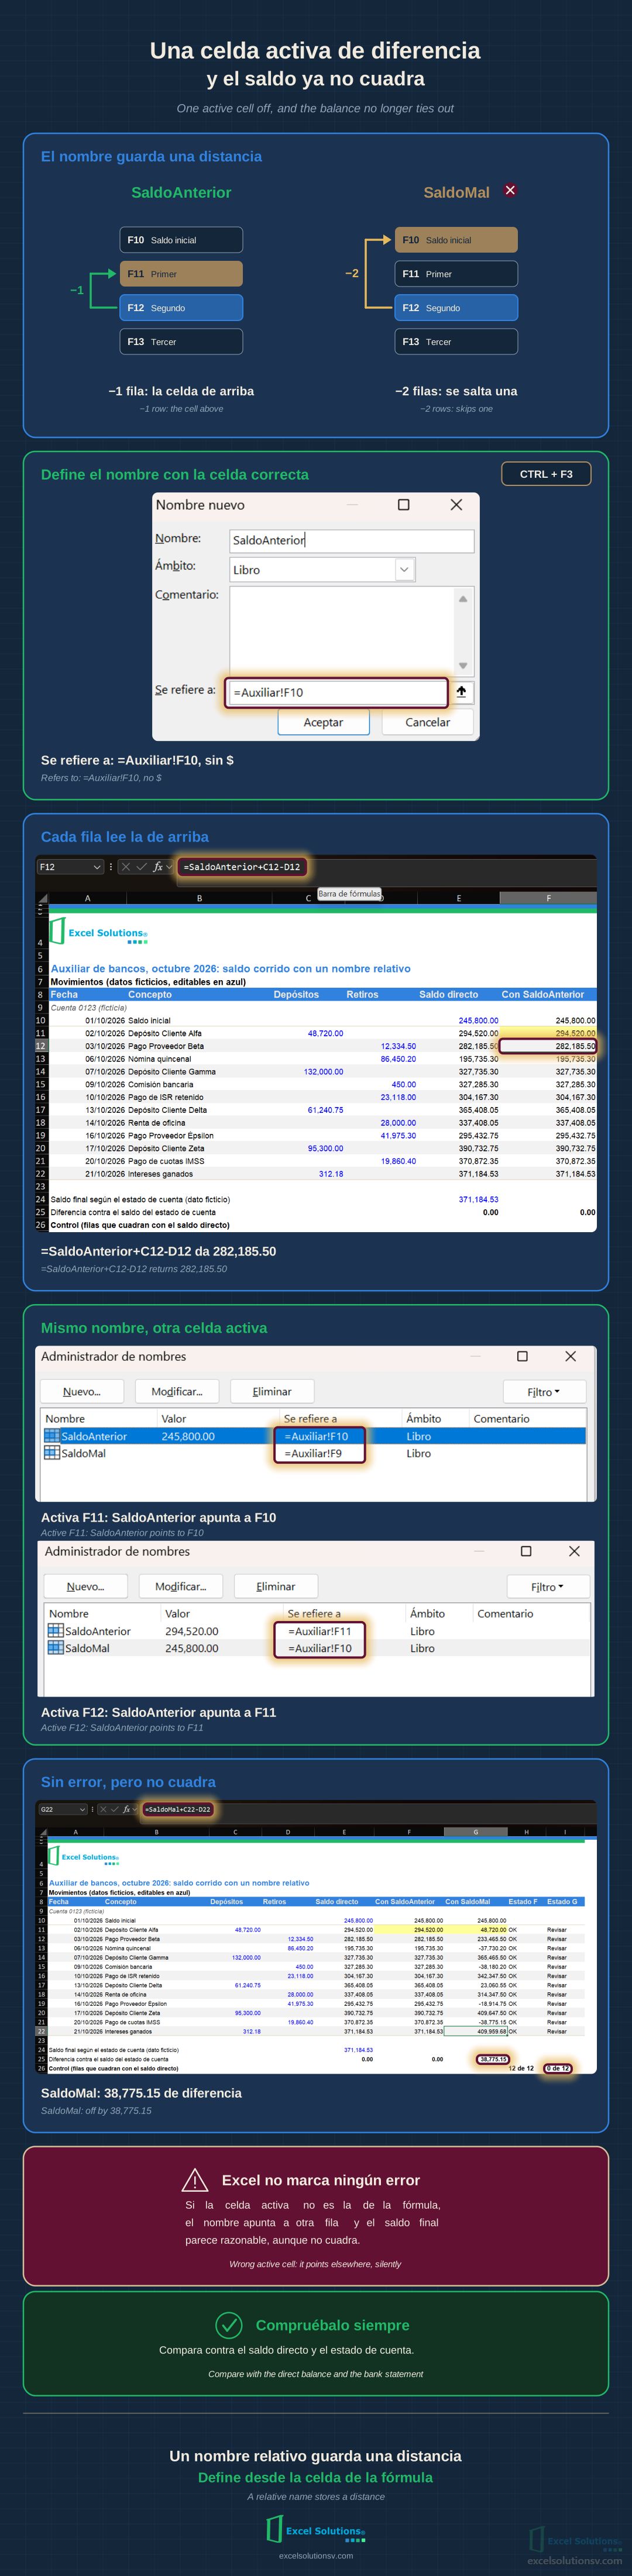Select the column G header in the worksheet

click(475, 1832)
